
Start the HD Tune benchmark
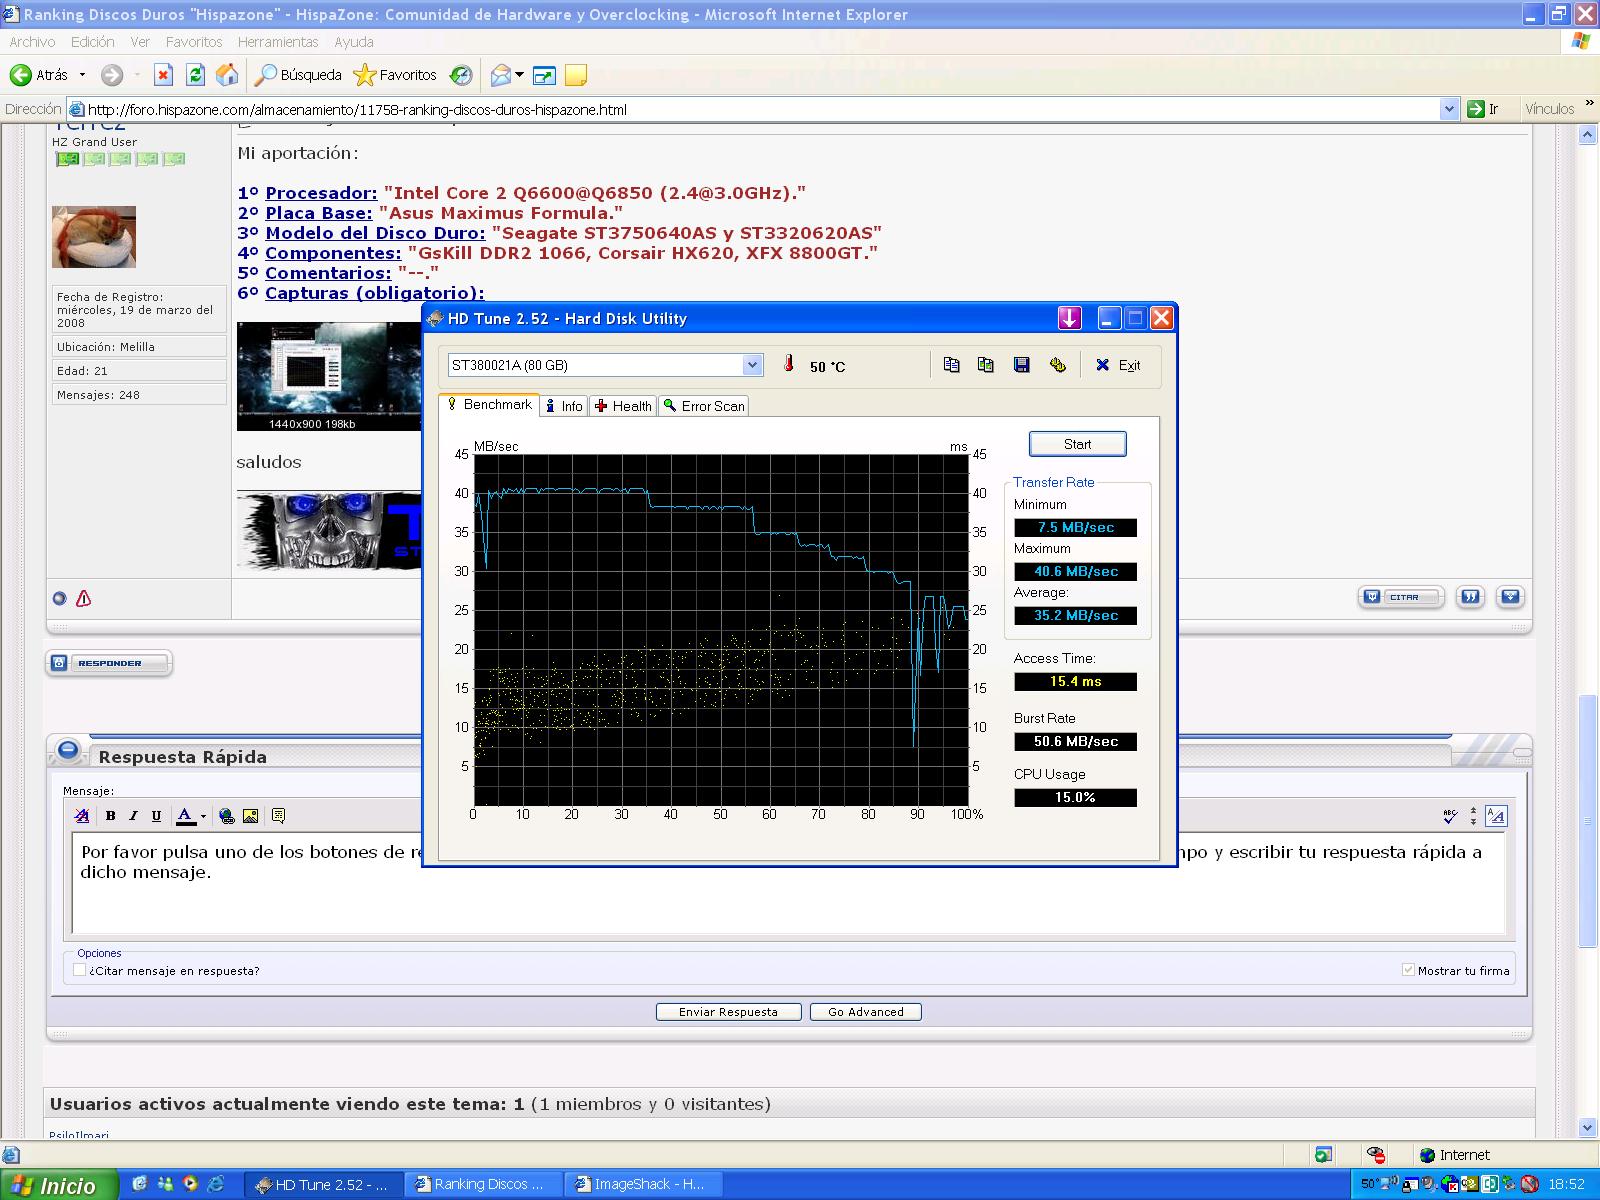pos(1077,444)
